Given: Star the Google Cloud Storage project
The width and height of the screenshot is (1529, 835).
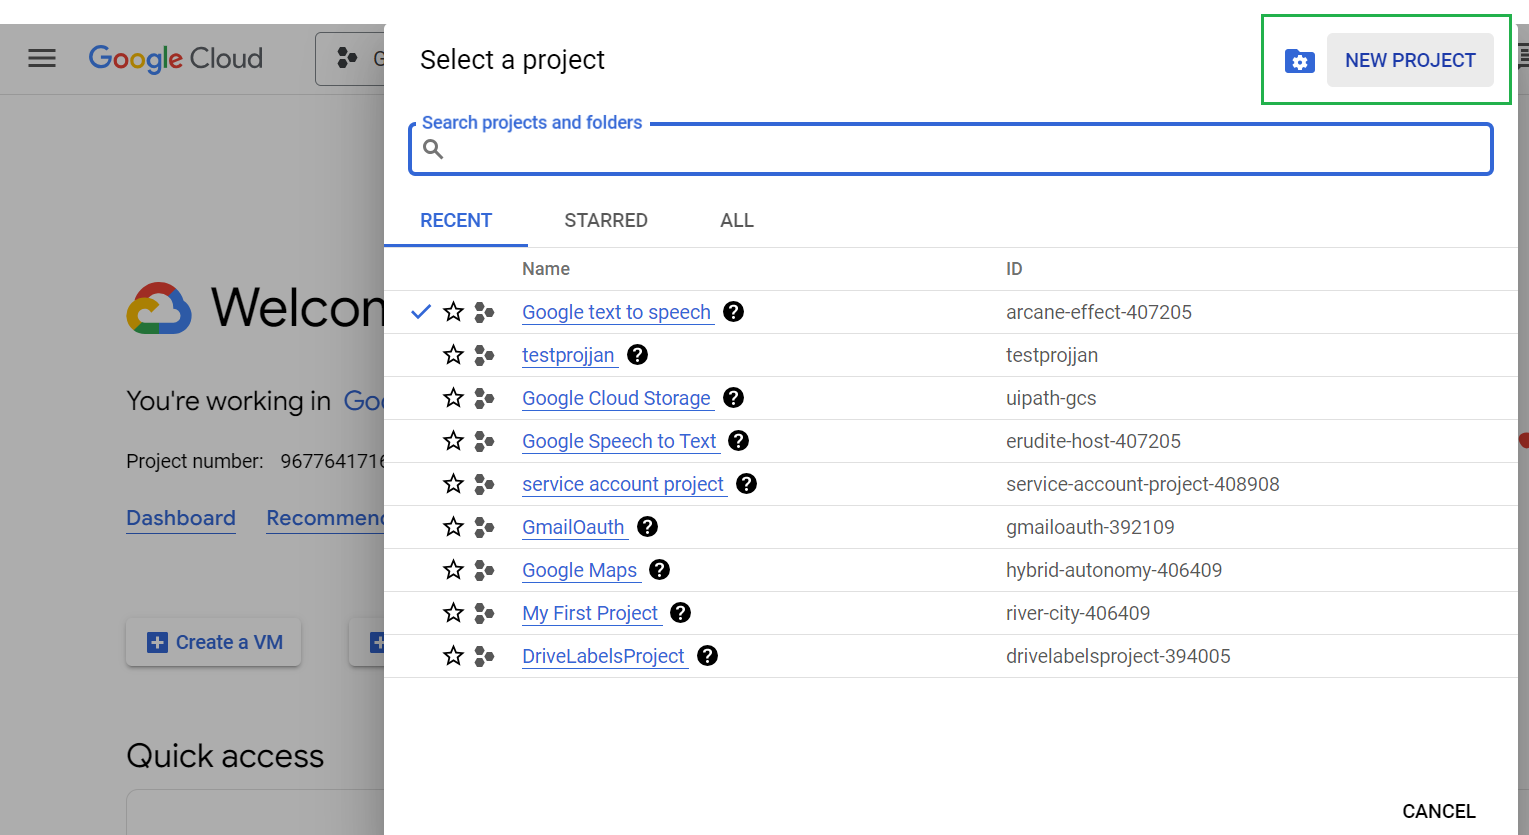Looking at the screenshot, I should 453,398.
